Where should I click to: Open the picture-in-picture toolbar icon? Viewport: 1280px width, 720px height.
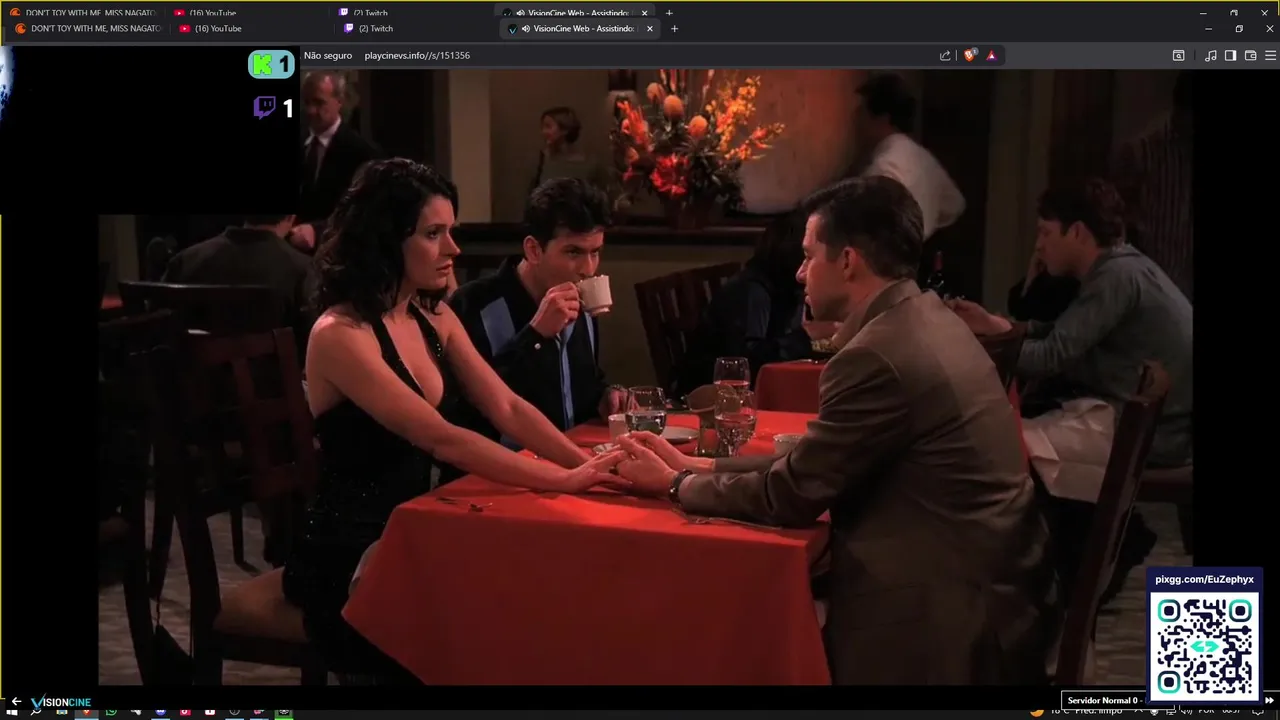(1179, 56)
